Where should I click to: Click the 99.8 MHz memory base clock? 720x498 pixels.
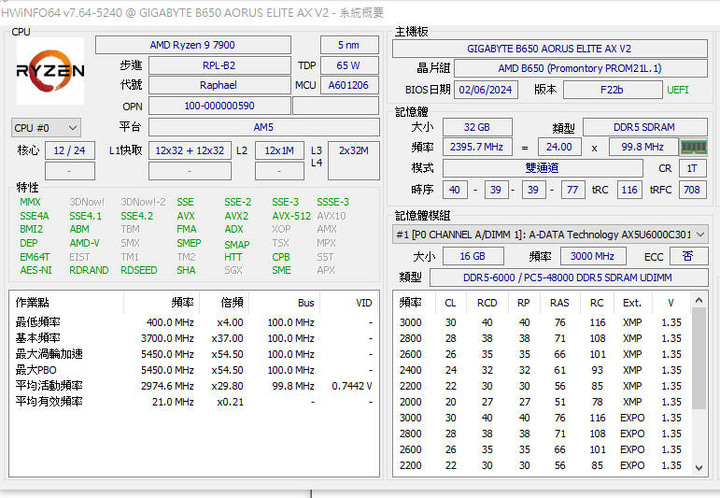click(643, 147)
